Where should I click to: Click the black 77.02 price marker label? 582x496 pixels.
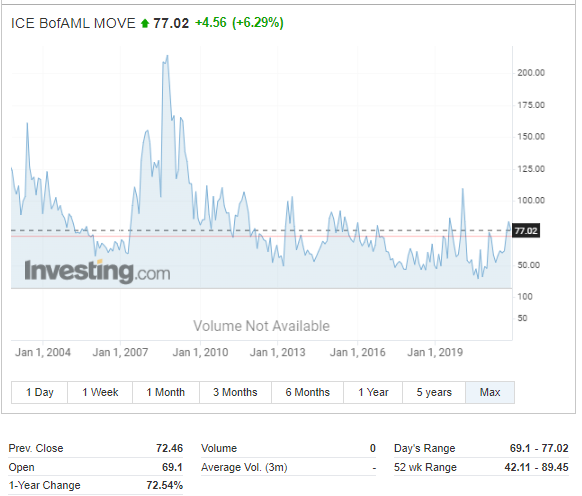click(526, 231)
